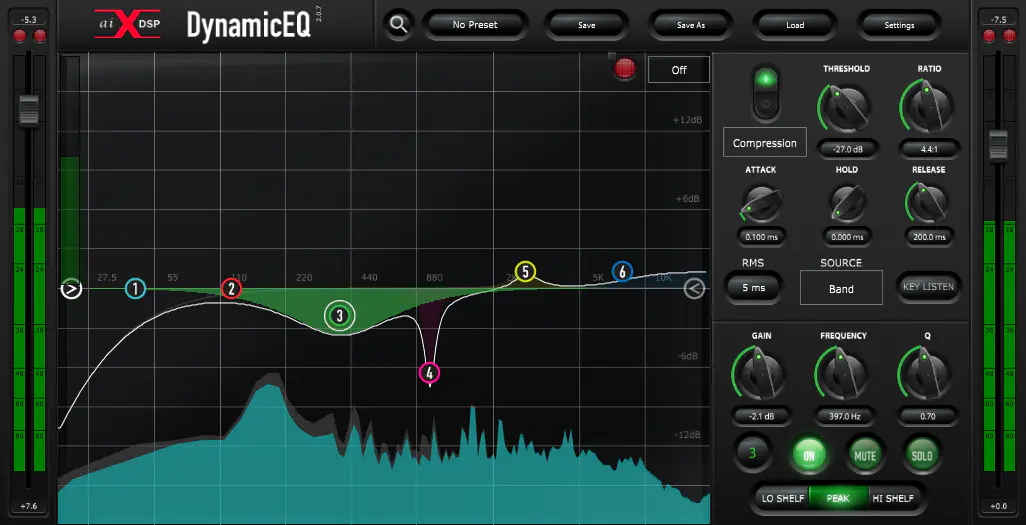Select EQ band node 1
This screenshot has width=1026, height=525.
click(135, 289)
